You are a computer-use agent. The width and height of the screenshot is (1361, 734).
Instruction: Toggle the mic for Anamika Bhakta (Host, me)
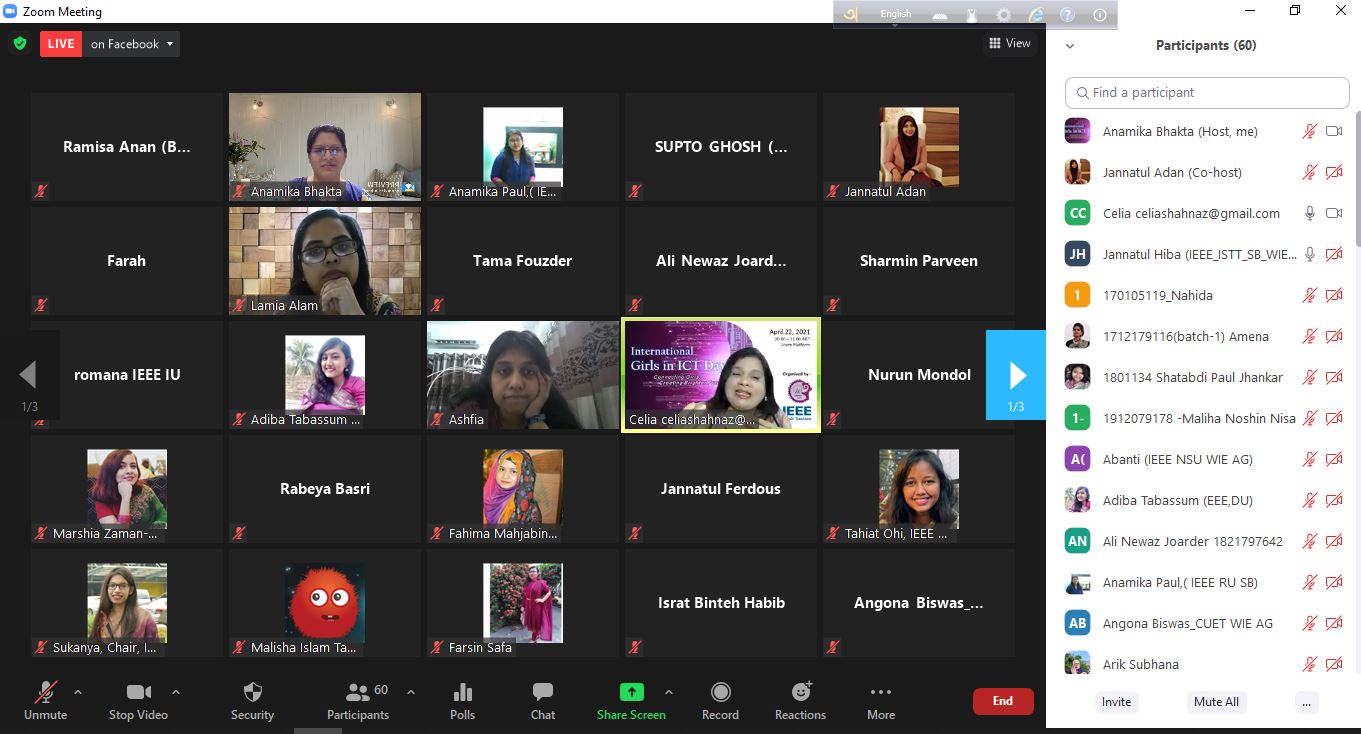(1309, 131)
